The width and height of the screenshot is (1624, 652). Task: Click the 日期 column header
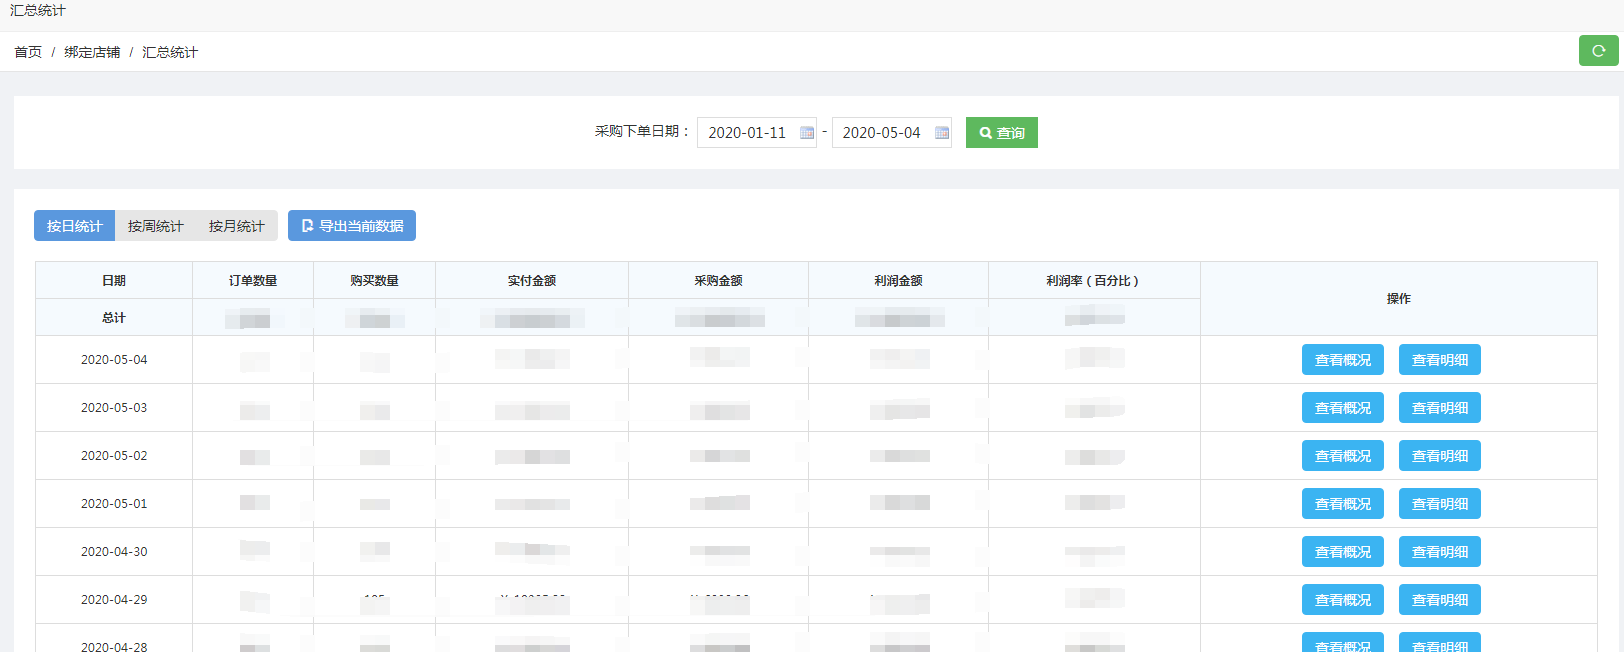114,281
